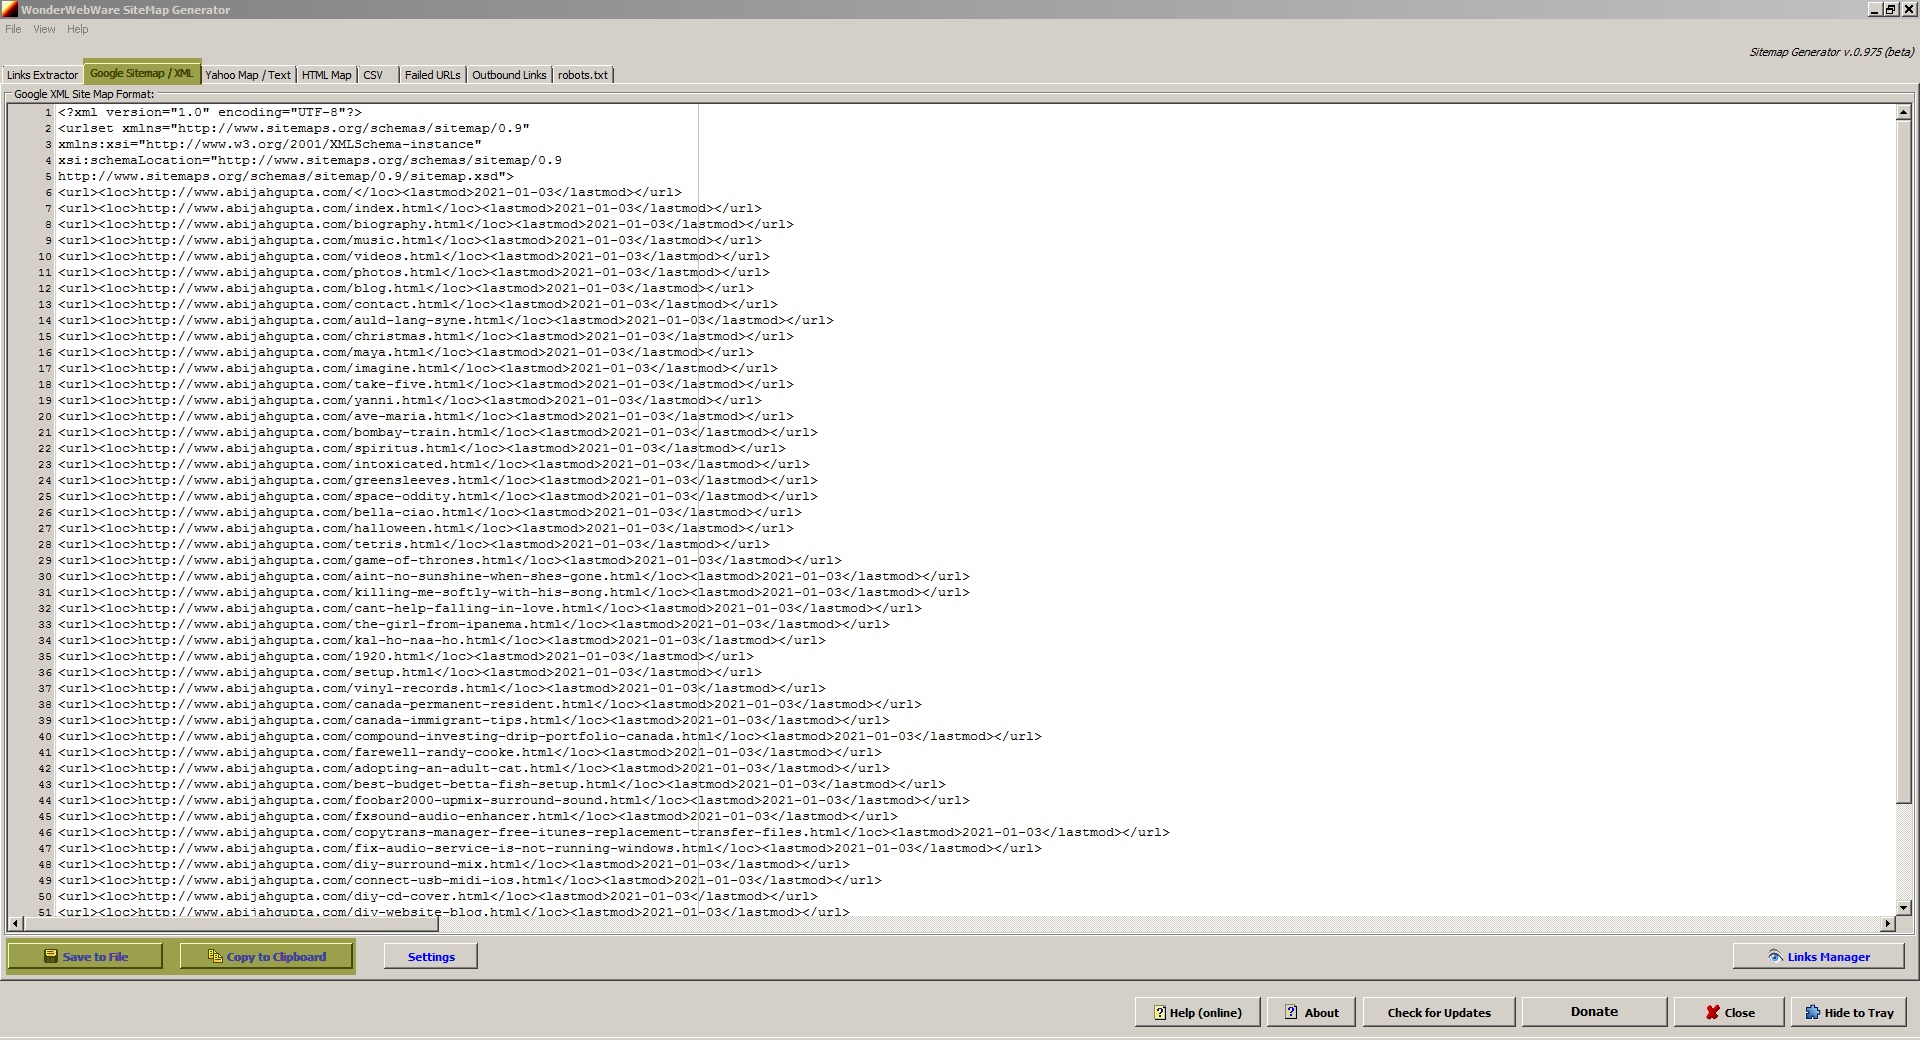This screenshot has width=1924, height=1040.
Task: Select the contact.html URL line
Action: coord(418,304)
